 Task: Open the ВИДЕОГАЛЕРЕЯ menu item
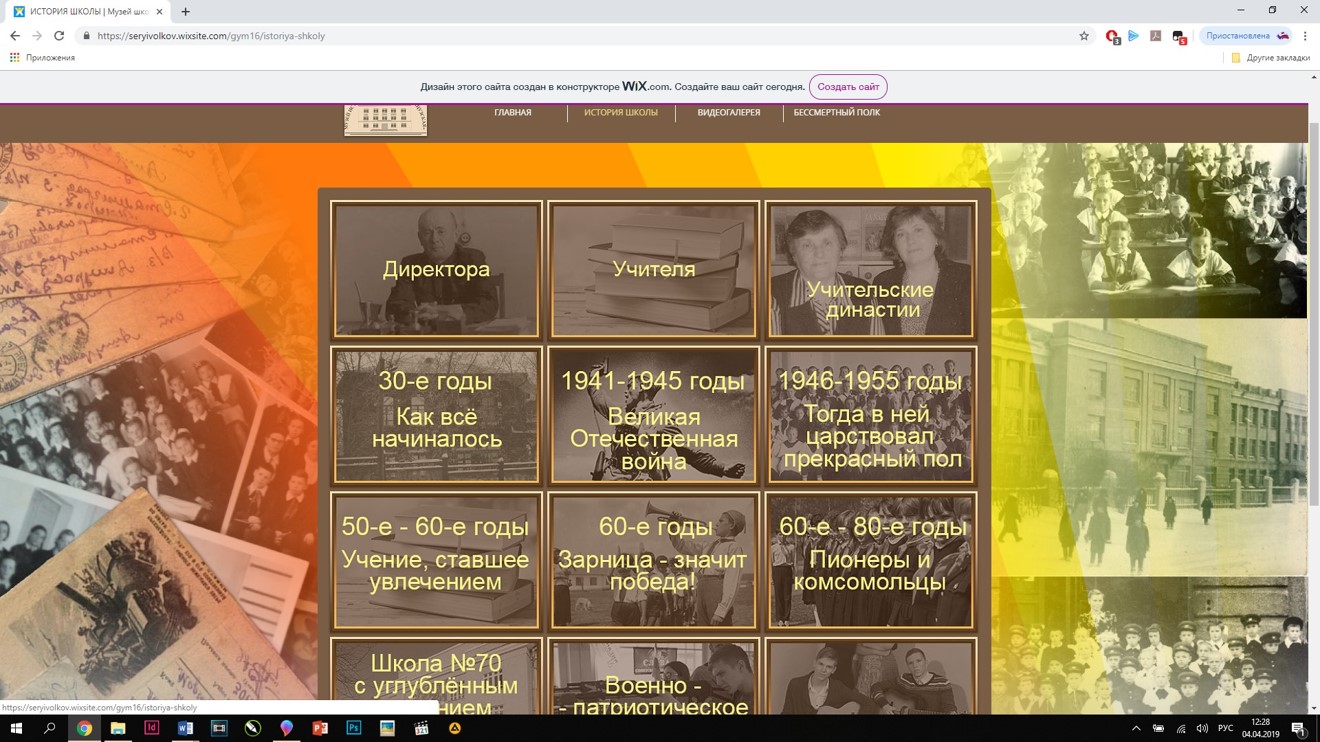tap(729, 113)
